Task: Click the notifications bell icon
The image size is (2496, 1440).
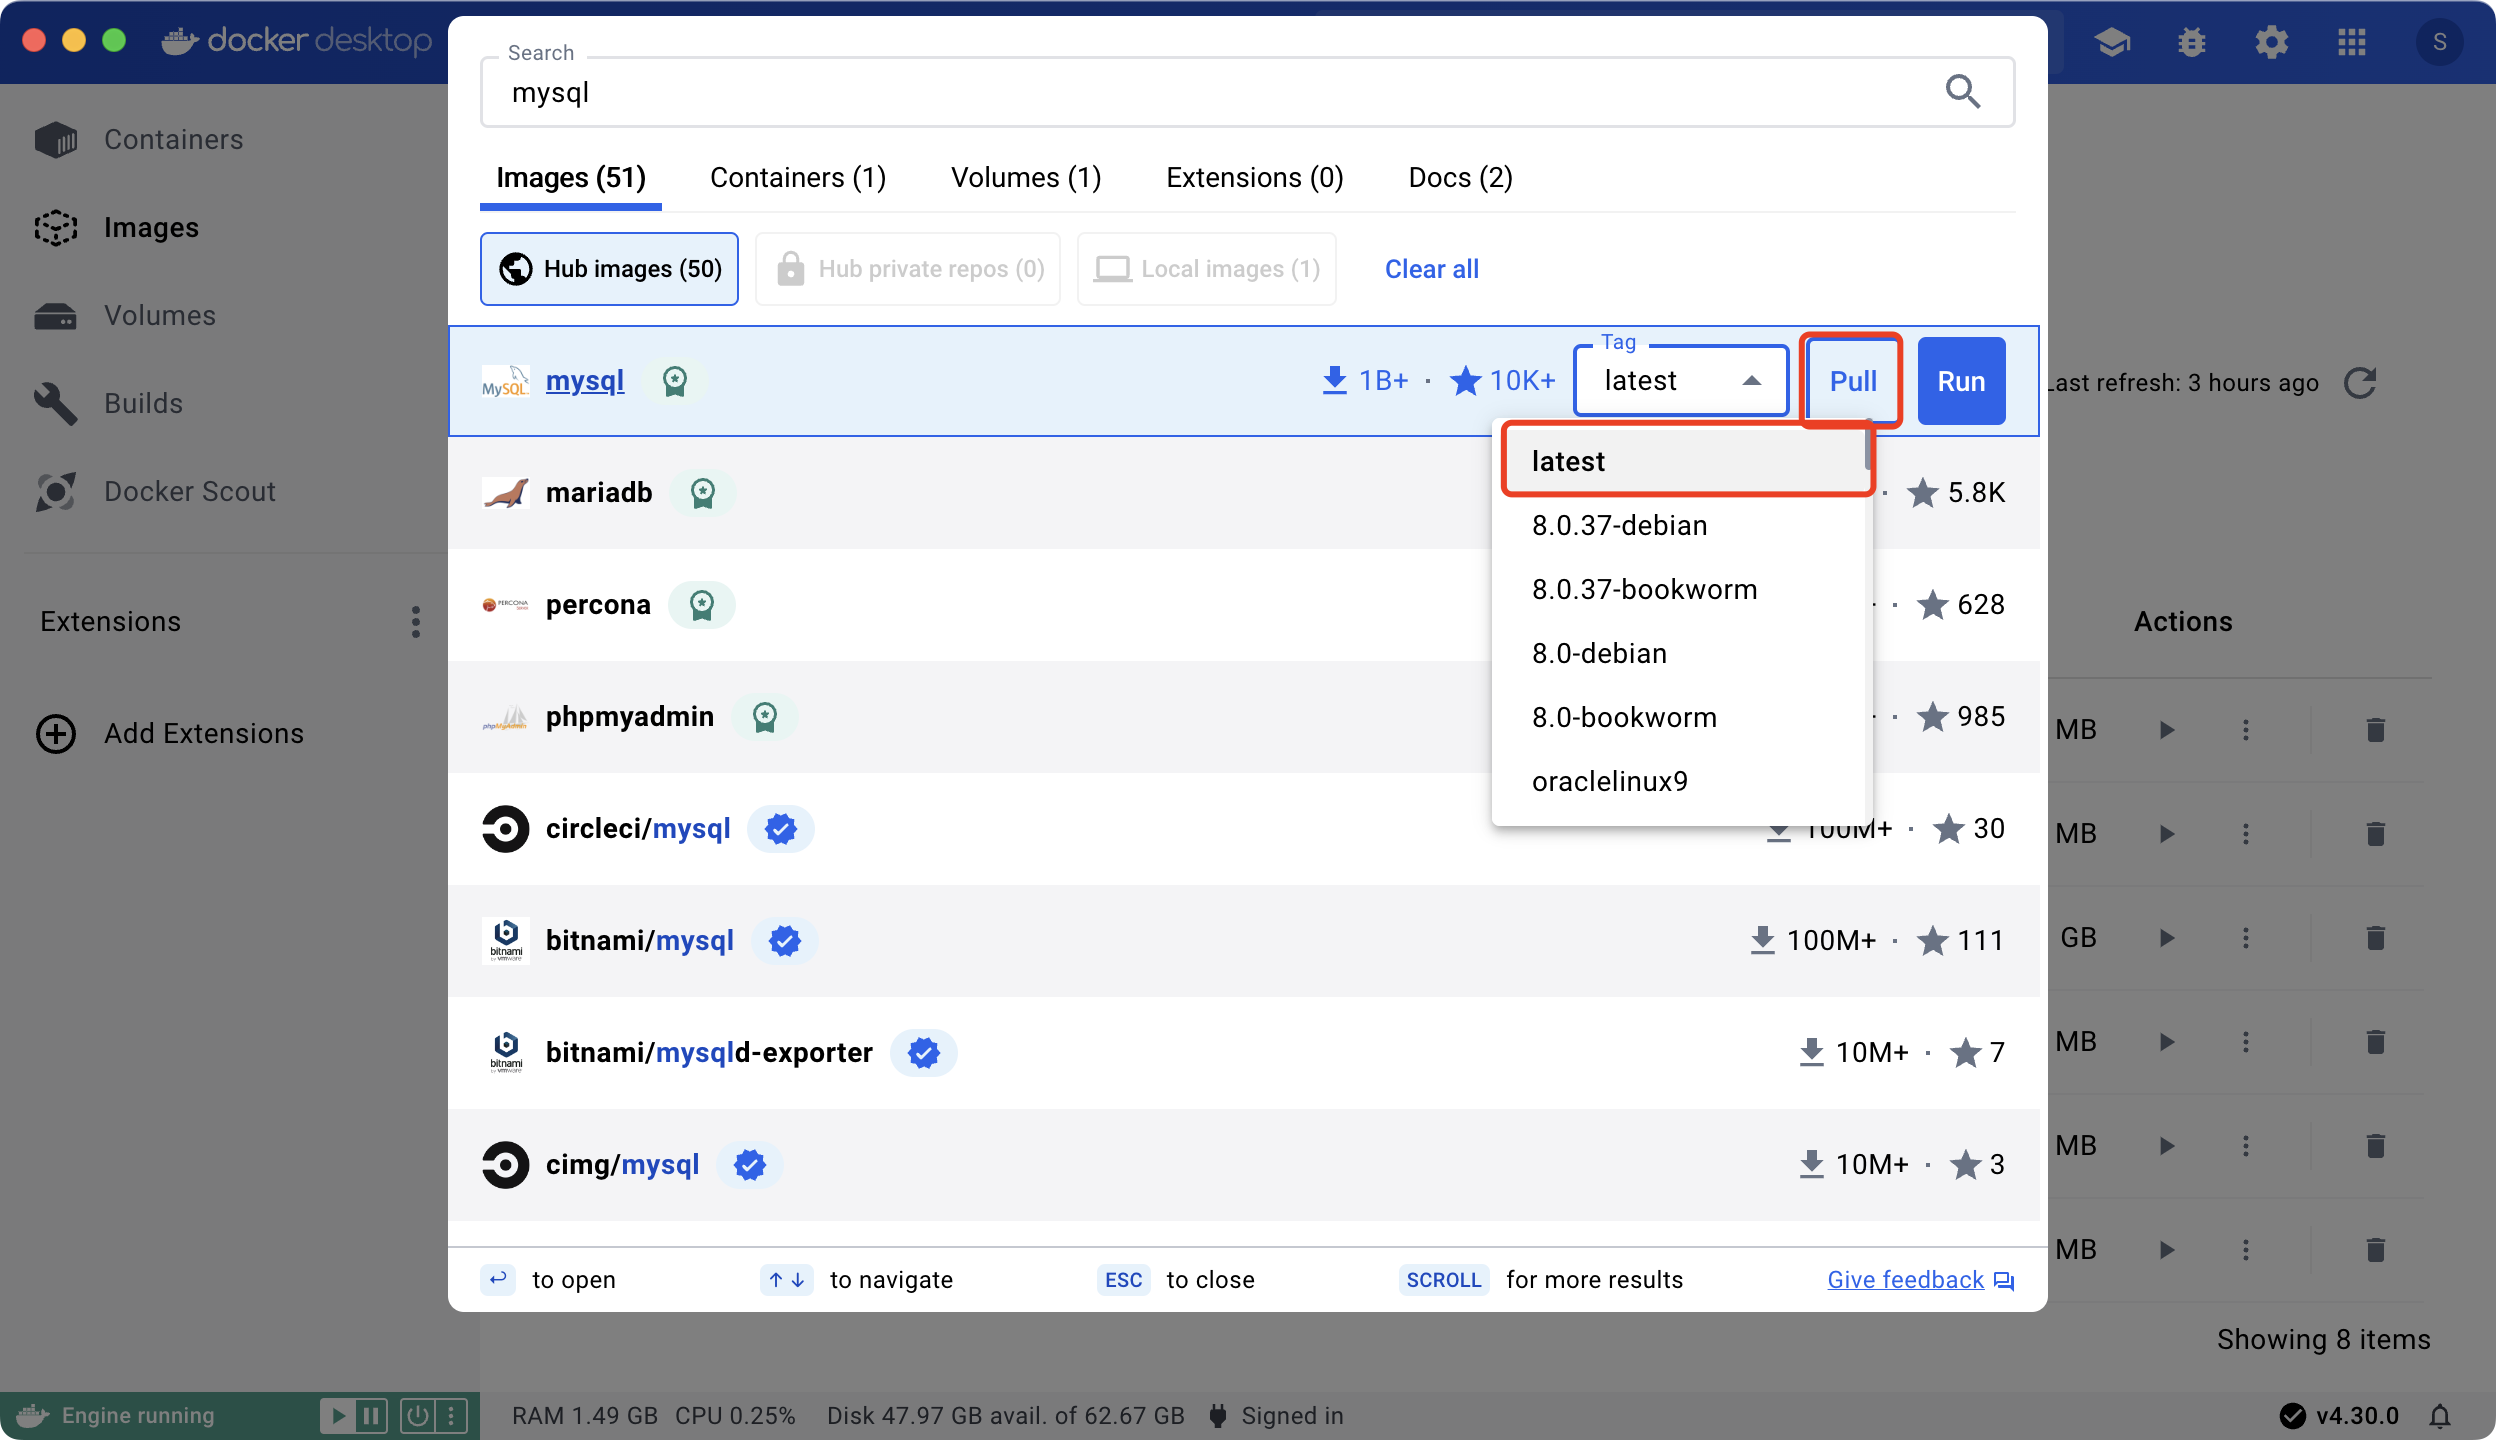Action: click(2441, 1416)
